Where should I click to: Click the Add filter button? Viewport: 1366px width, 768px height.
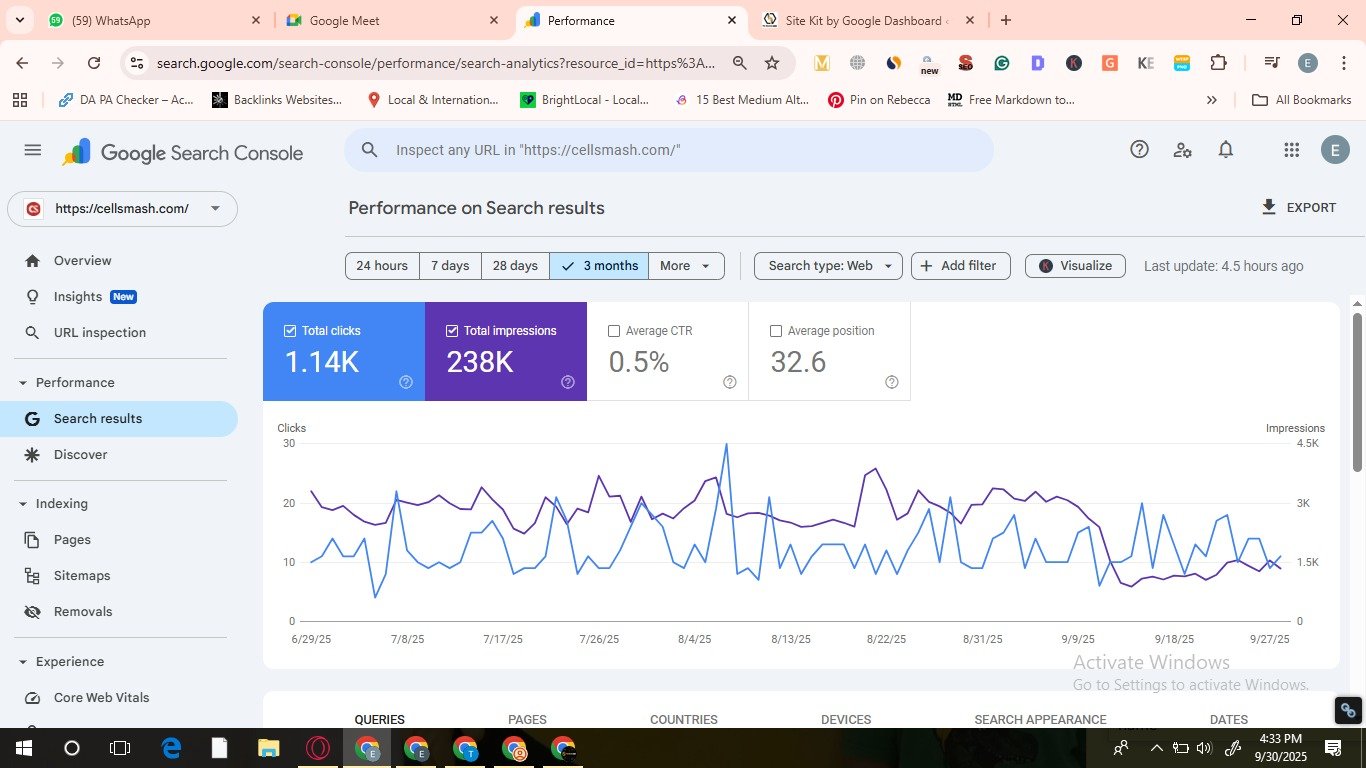coord(959,266)
